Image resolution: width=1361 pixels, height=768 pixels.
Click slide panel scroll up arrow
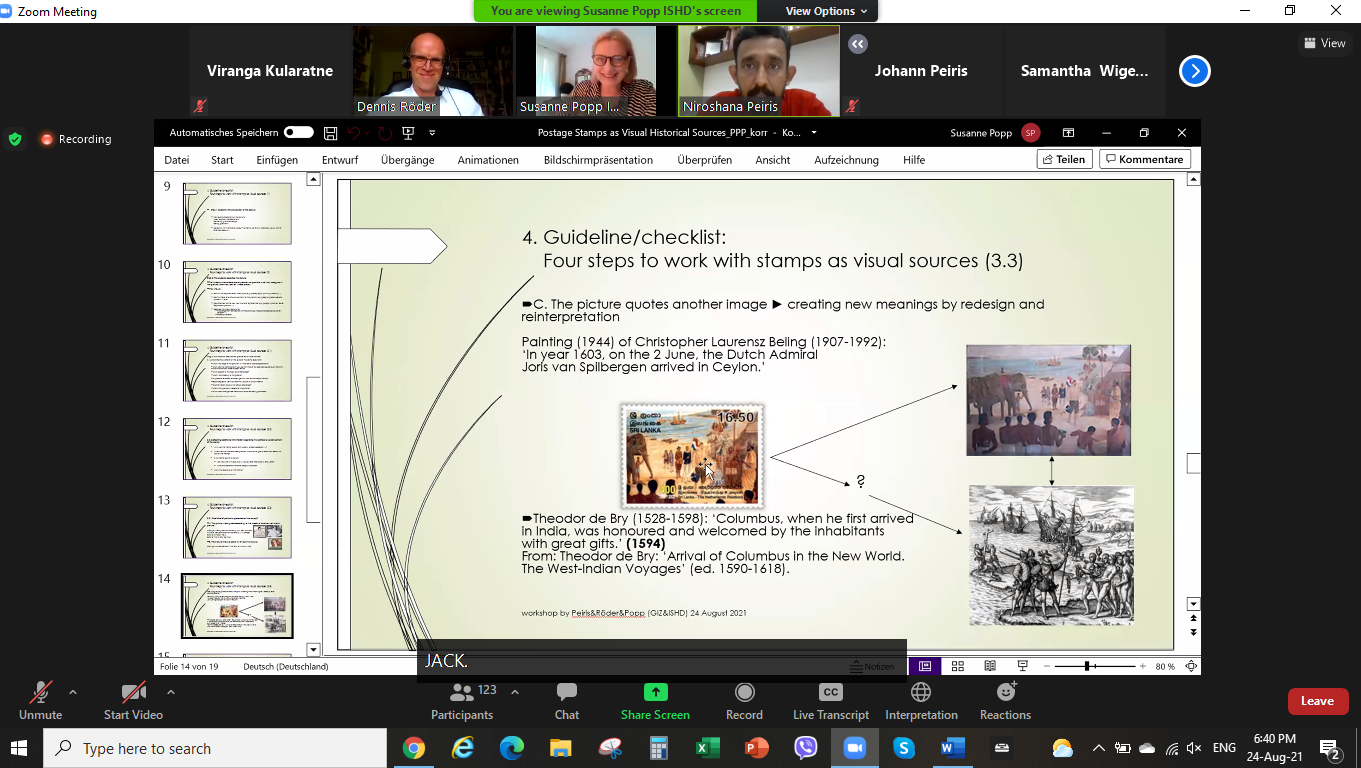pos(313,179)
